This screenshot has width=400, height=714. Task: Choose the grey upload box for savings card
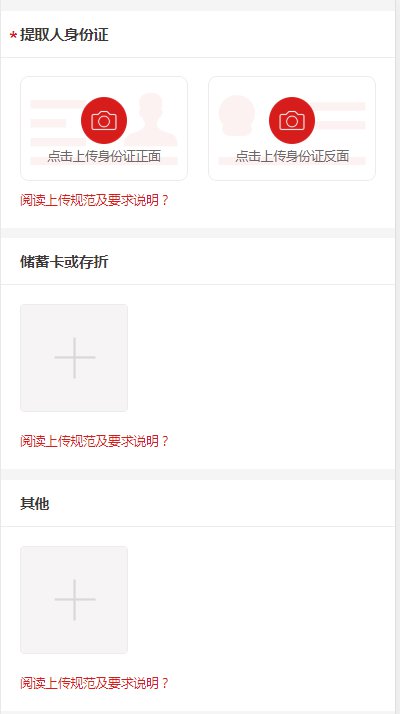coord(74,358)
